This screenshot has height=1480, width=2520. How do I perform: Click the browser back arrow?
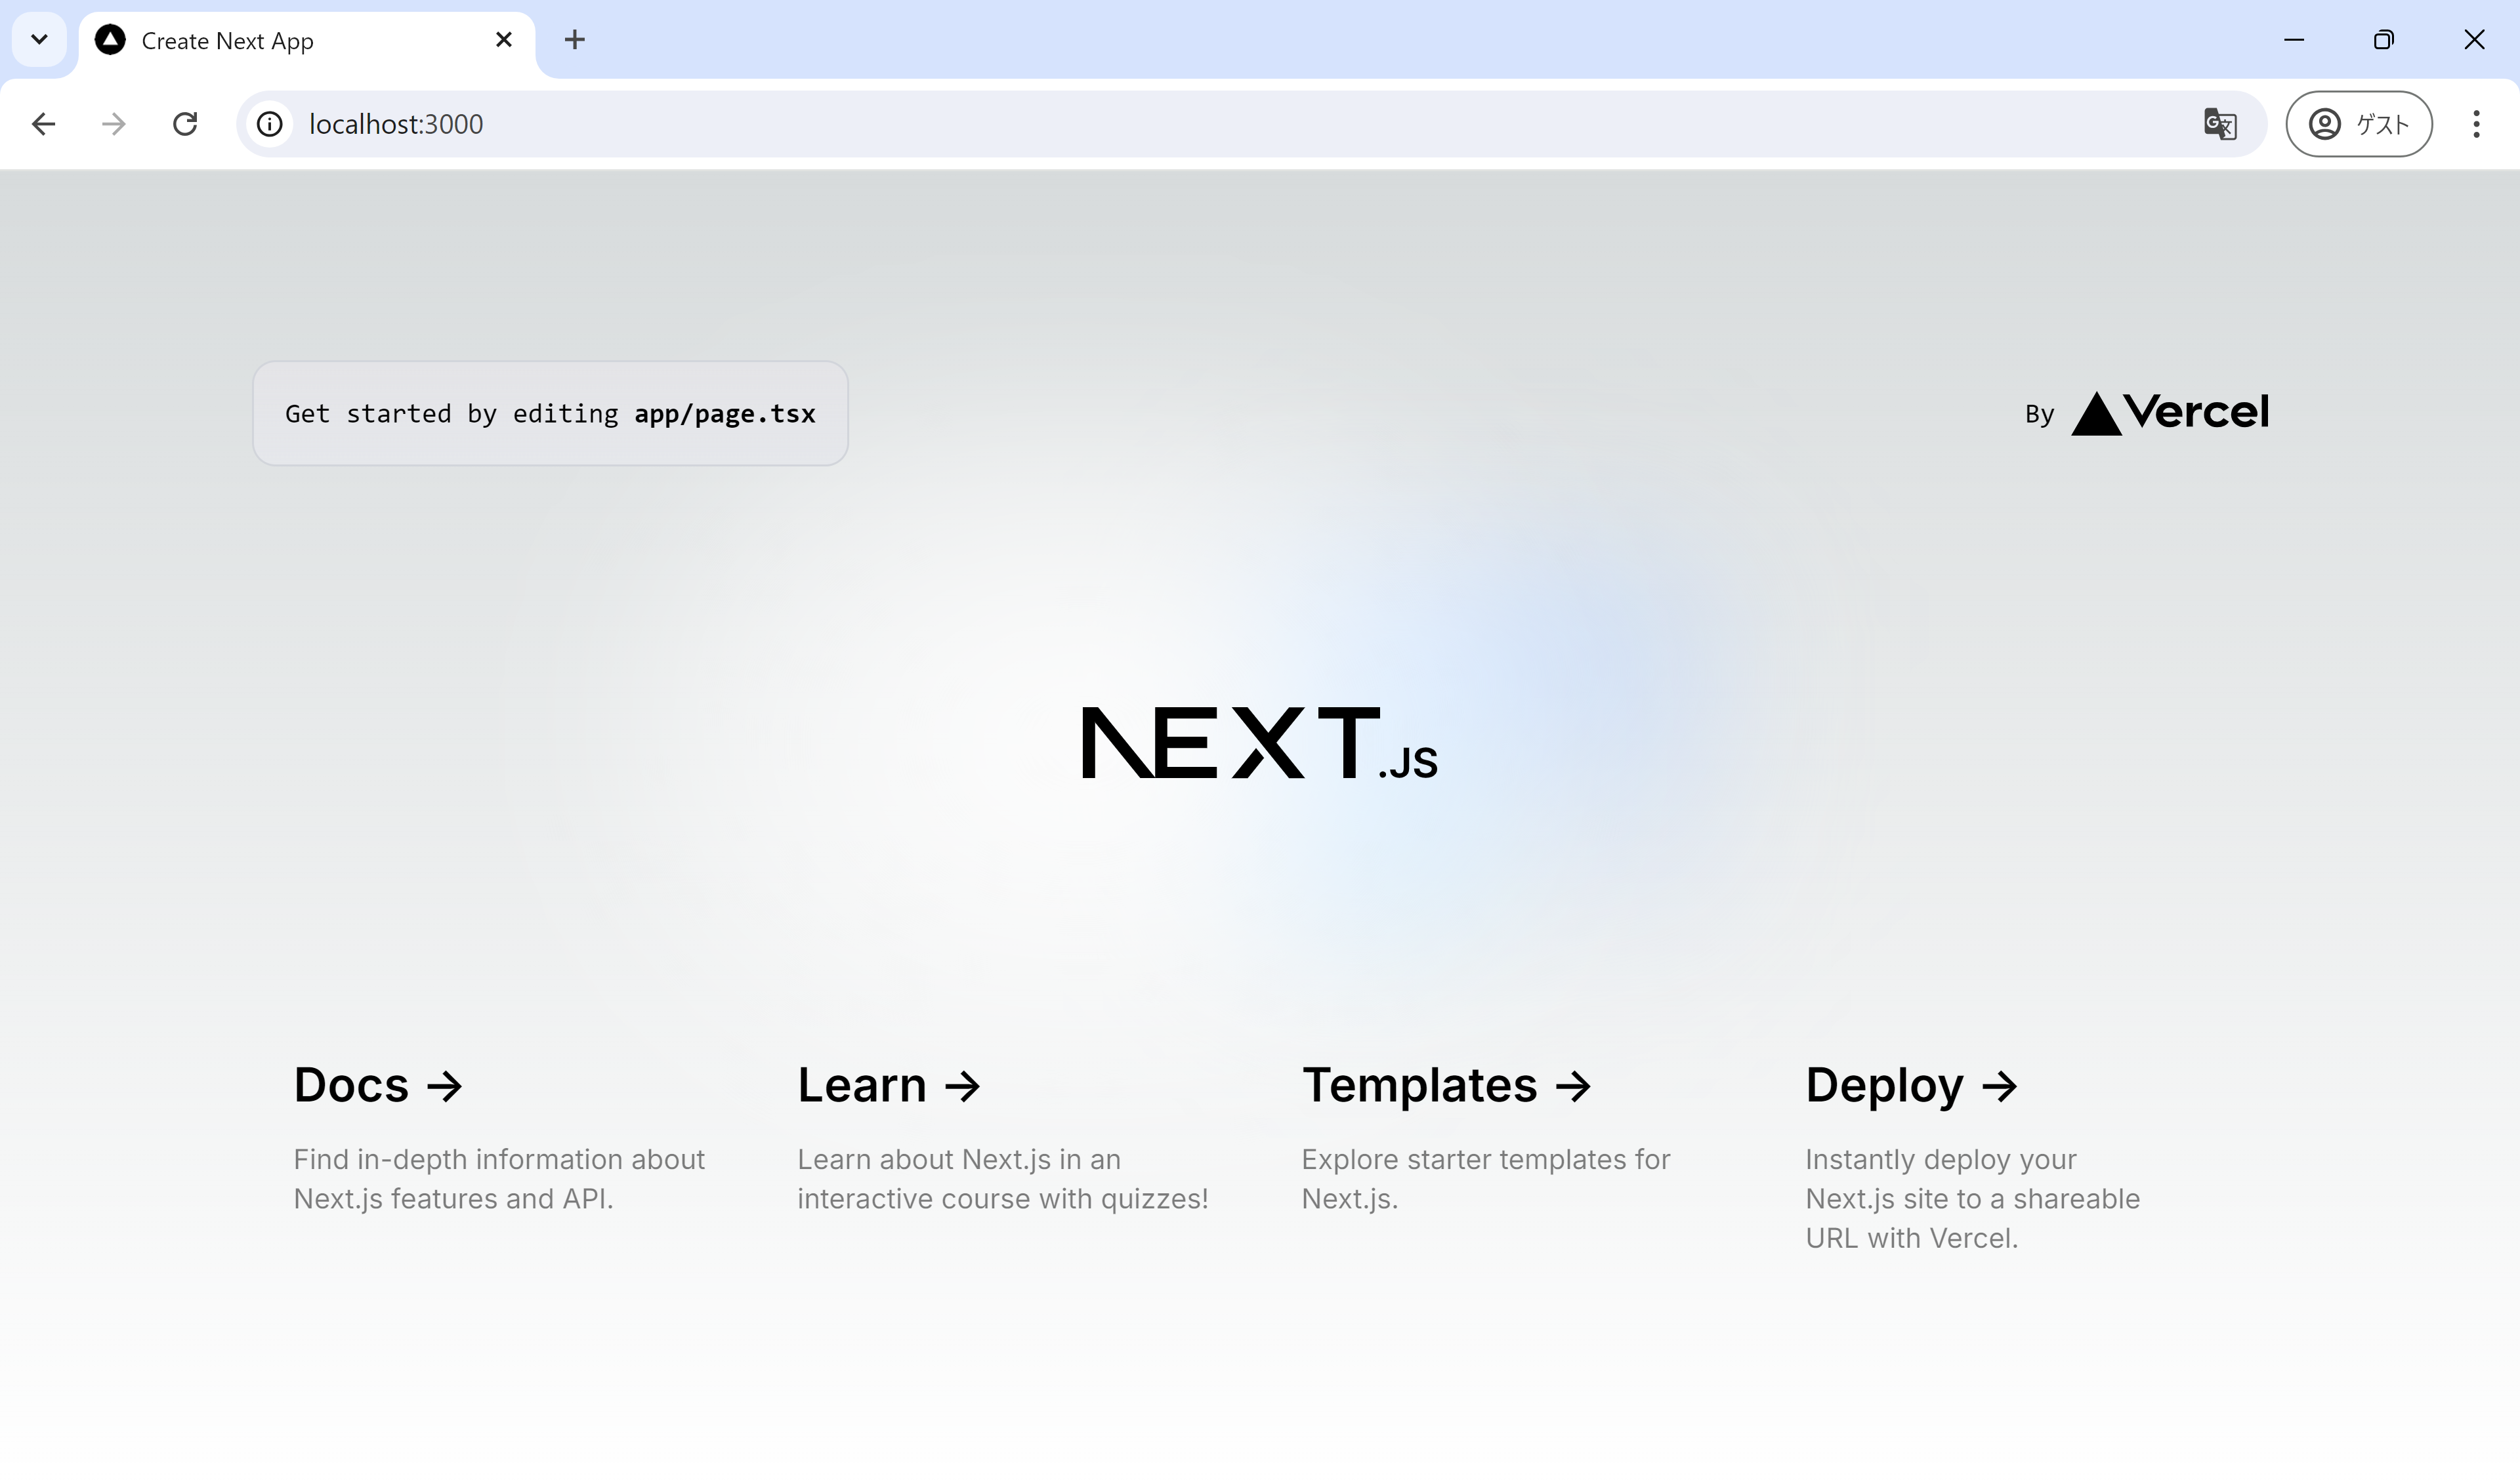pyautogui.click(x=43, y=124)
